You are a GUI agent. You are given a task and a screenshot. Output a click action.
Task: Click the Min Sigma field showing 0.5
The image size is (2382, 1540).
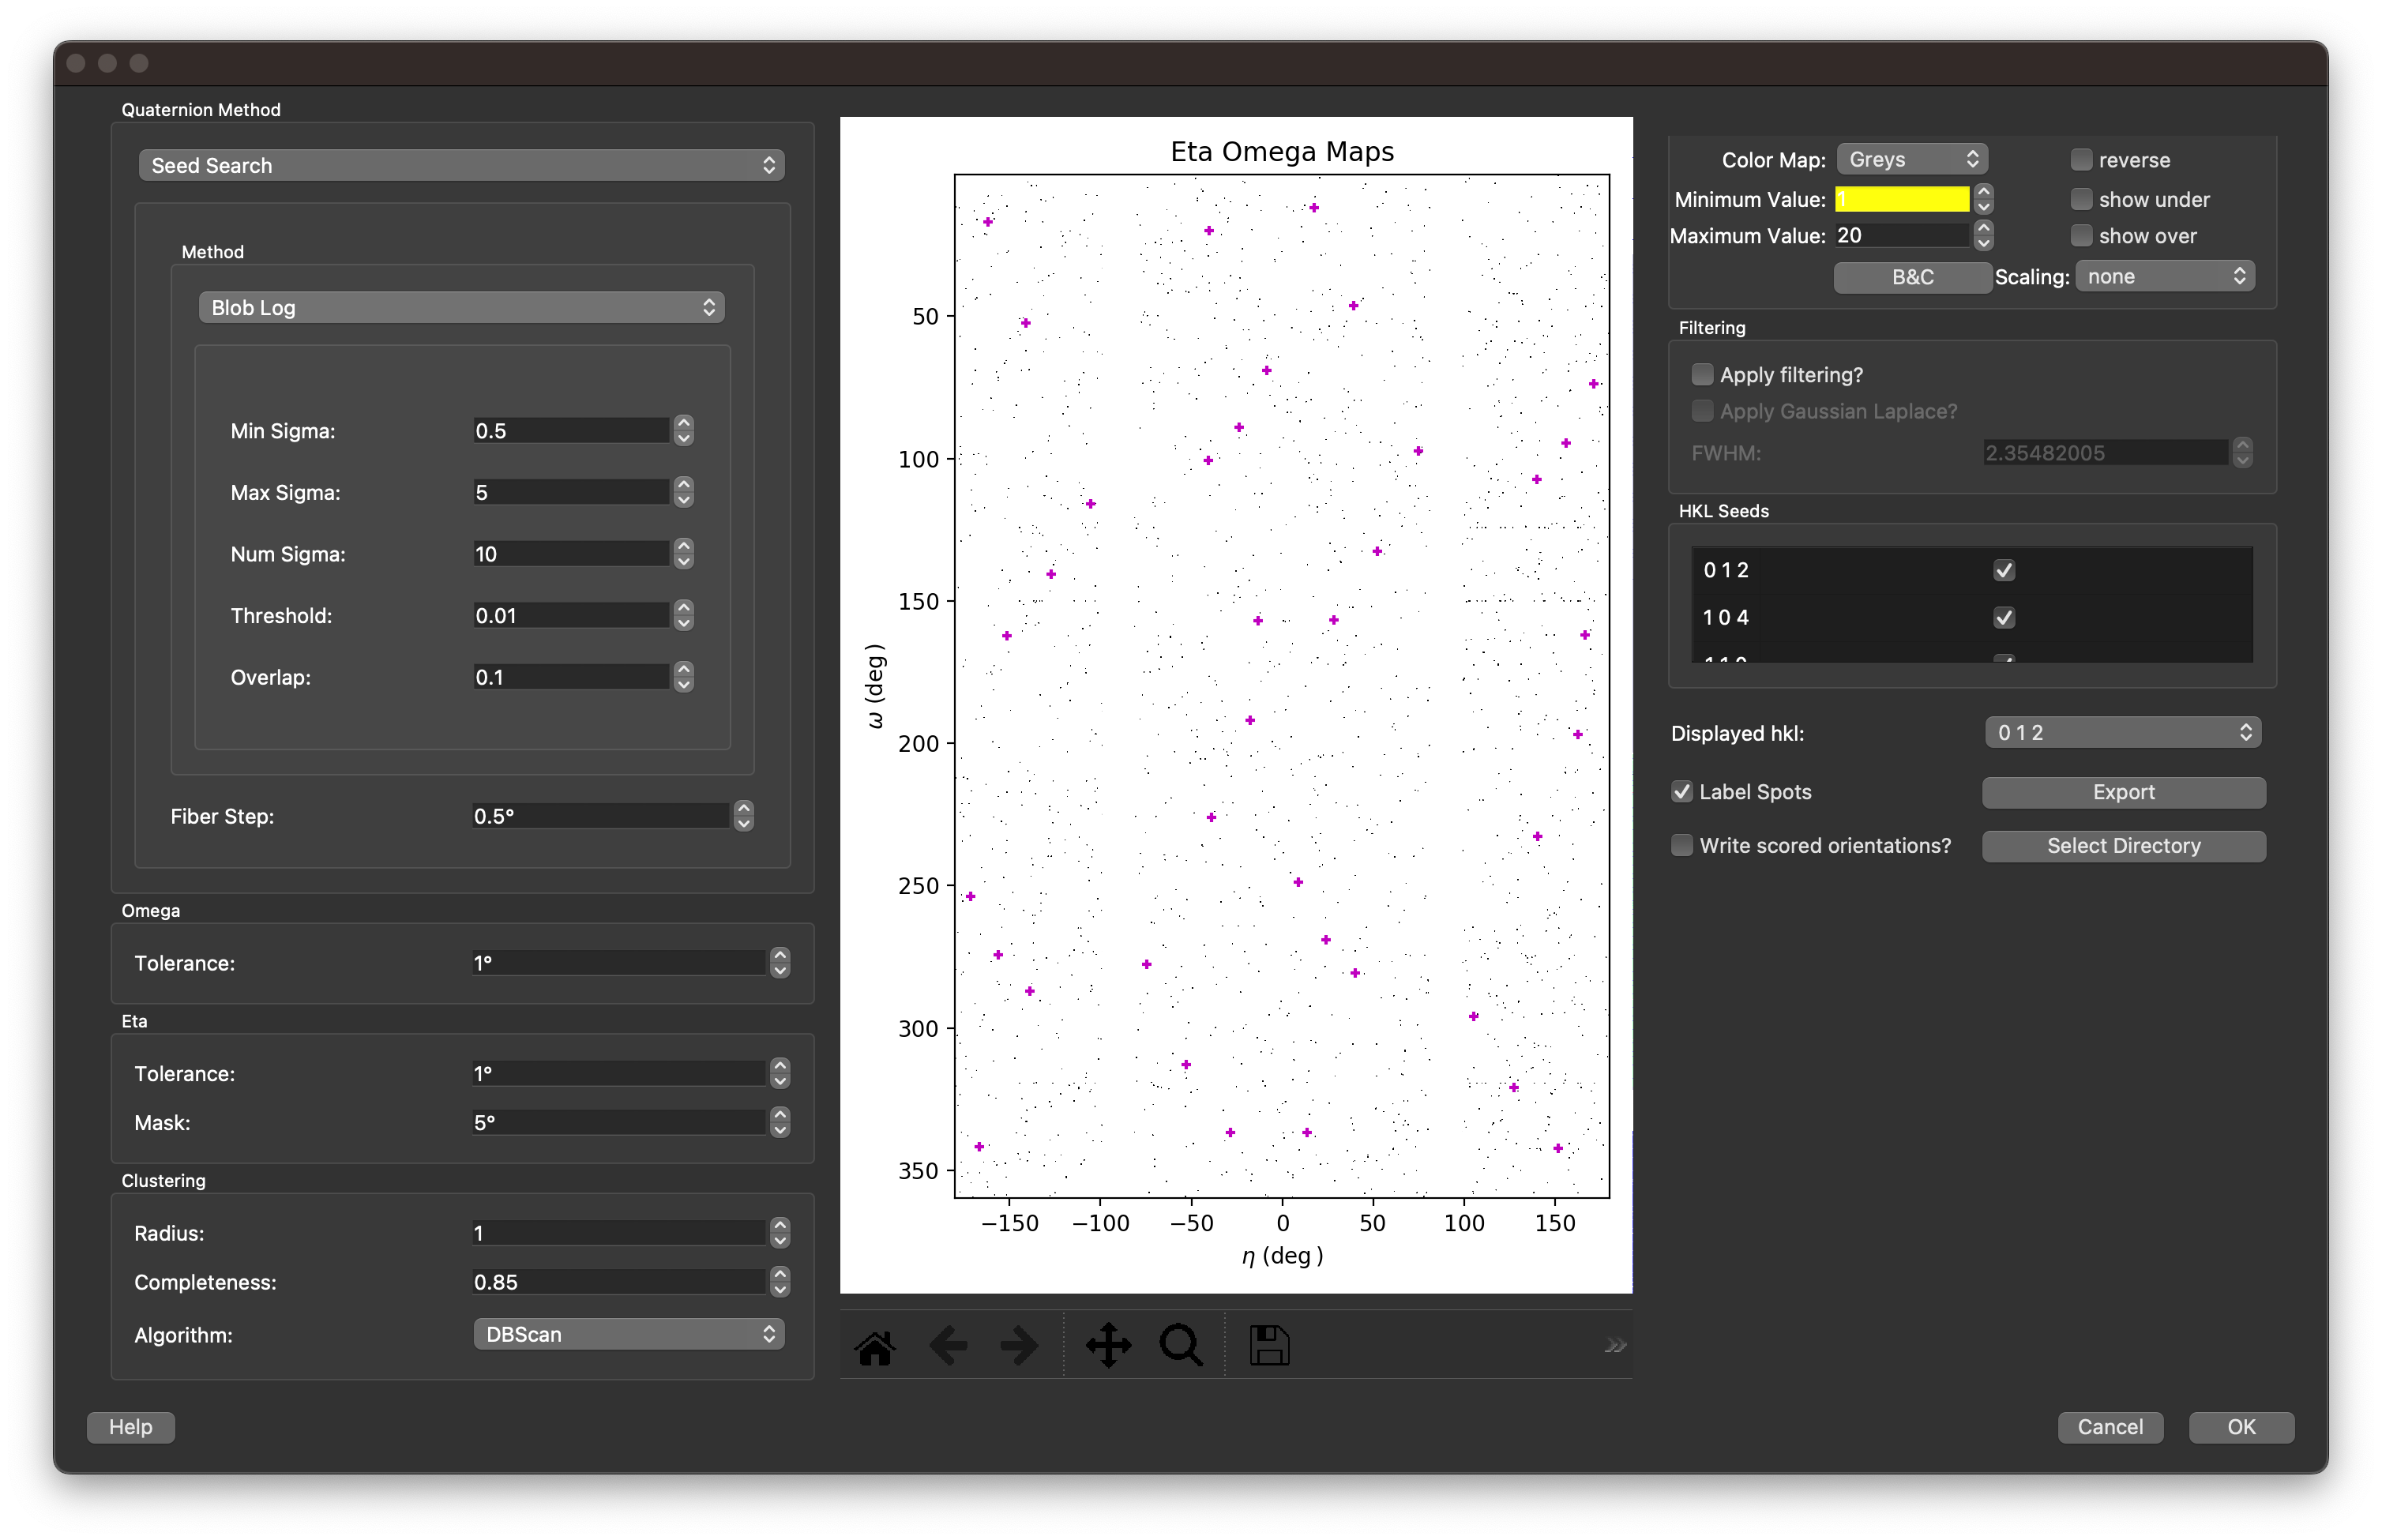tap(570, 431)
